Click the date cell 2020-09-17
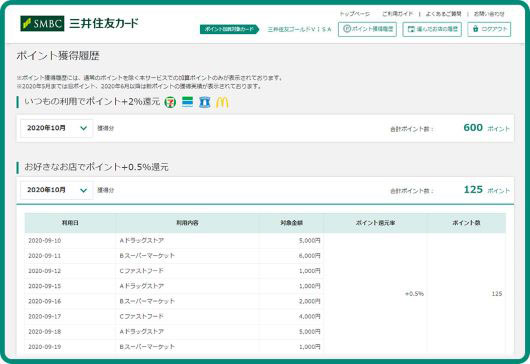Image resolution: width=530 pixels, height=364 pixels. (x=45, y=317)
